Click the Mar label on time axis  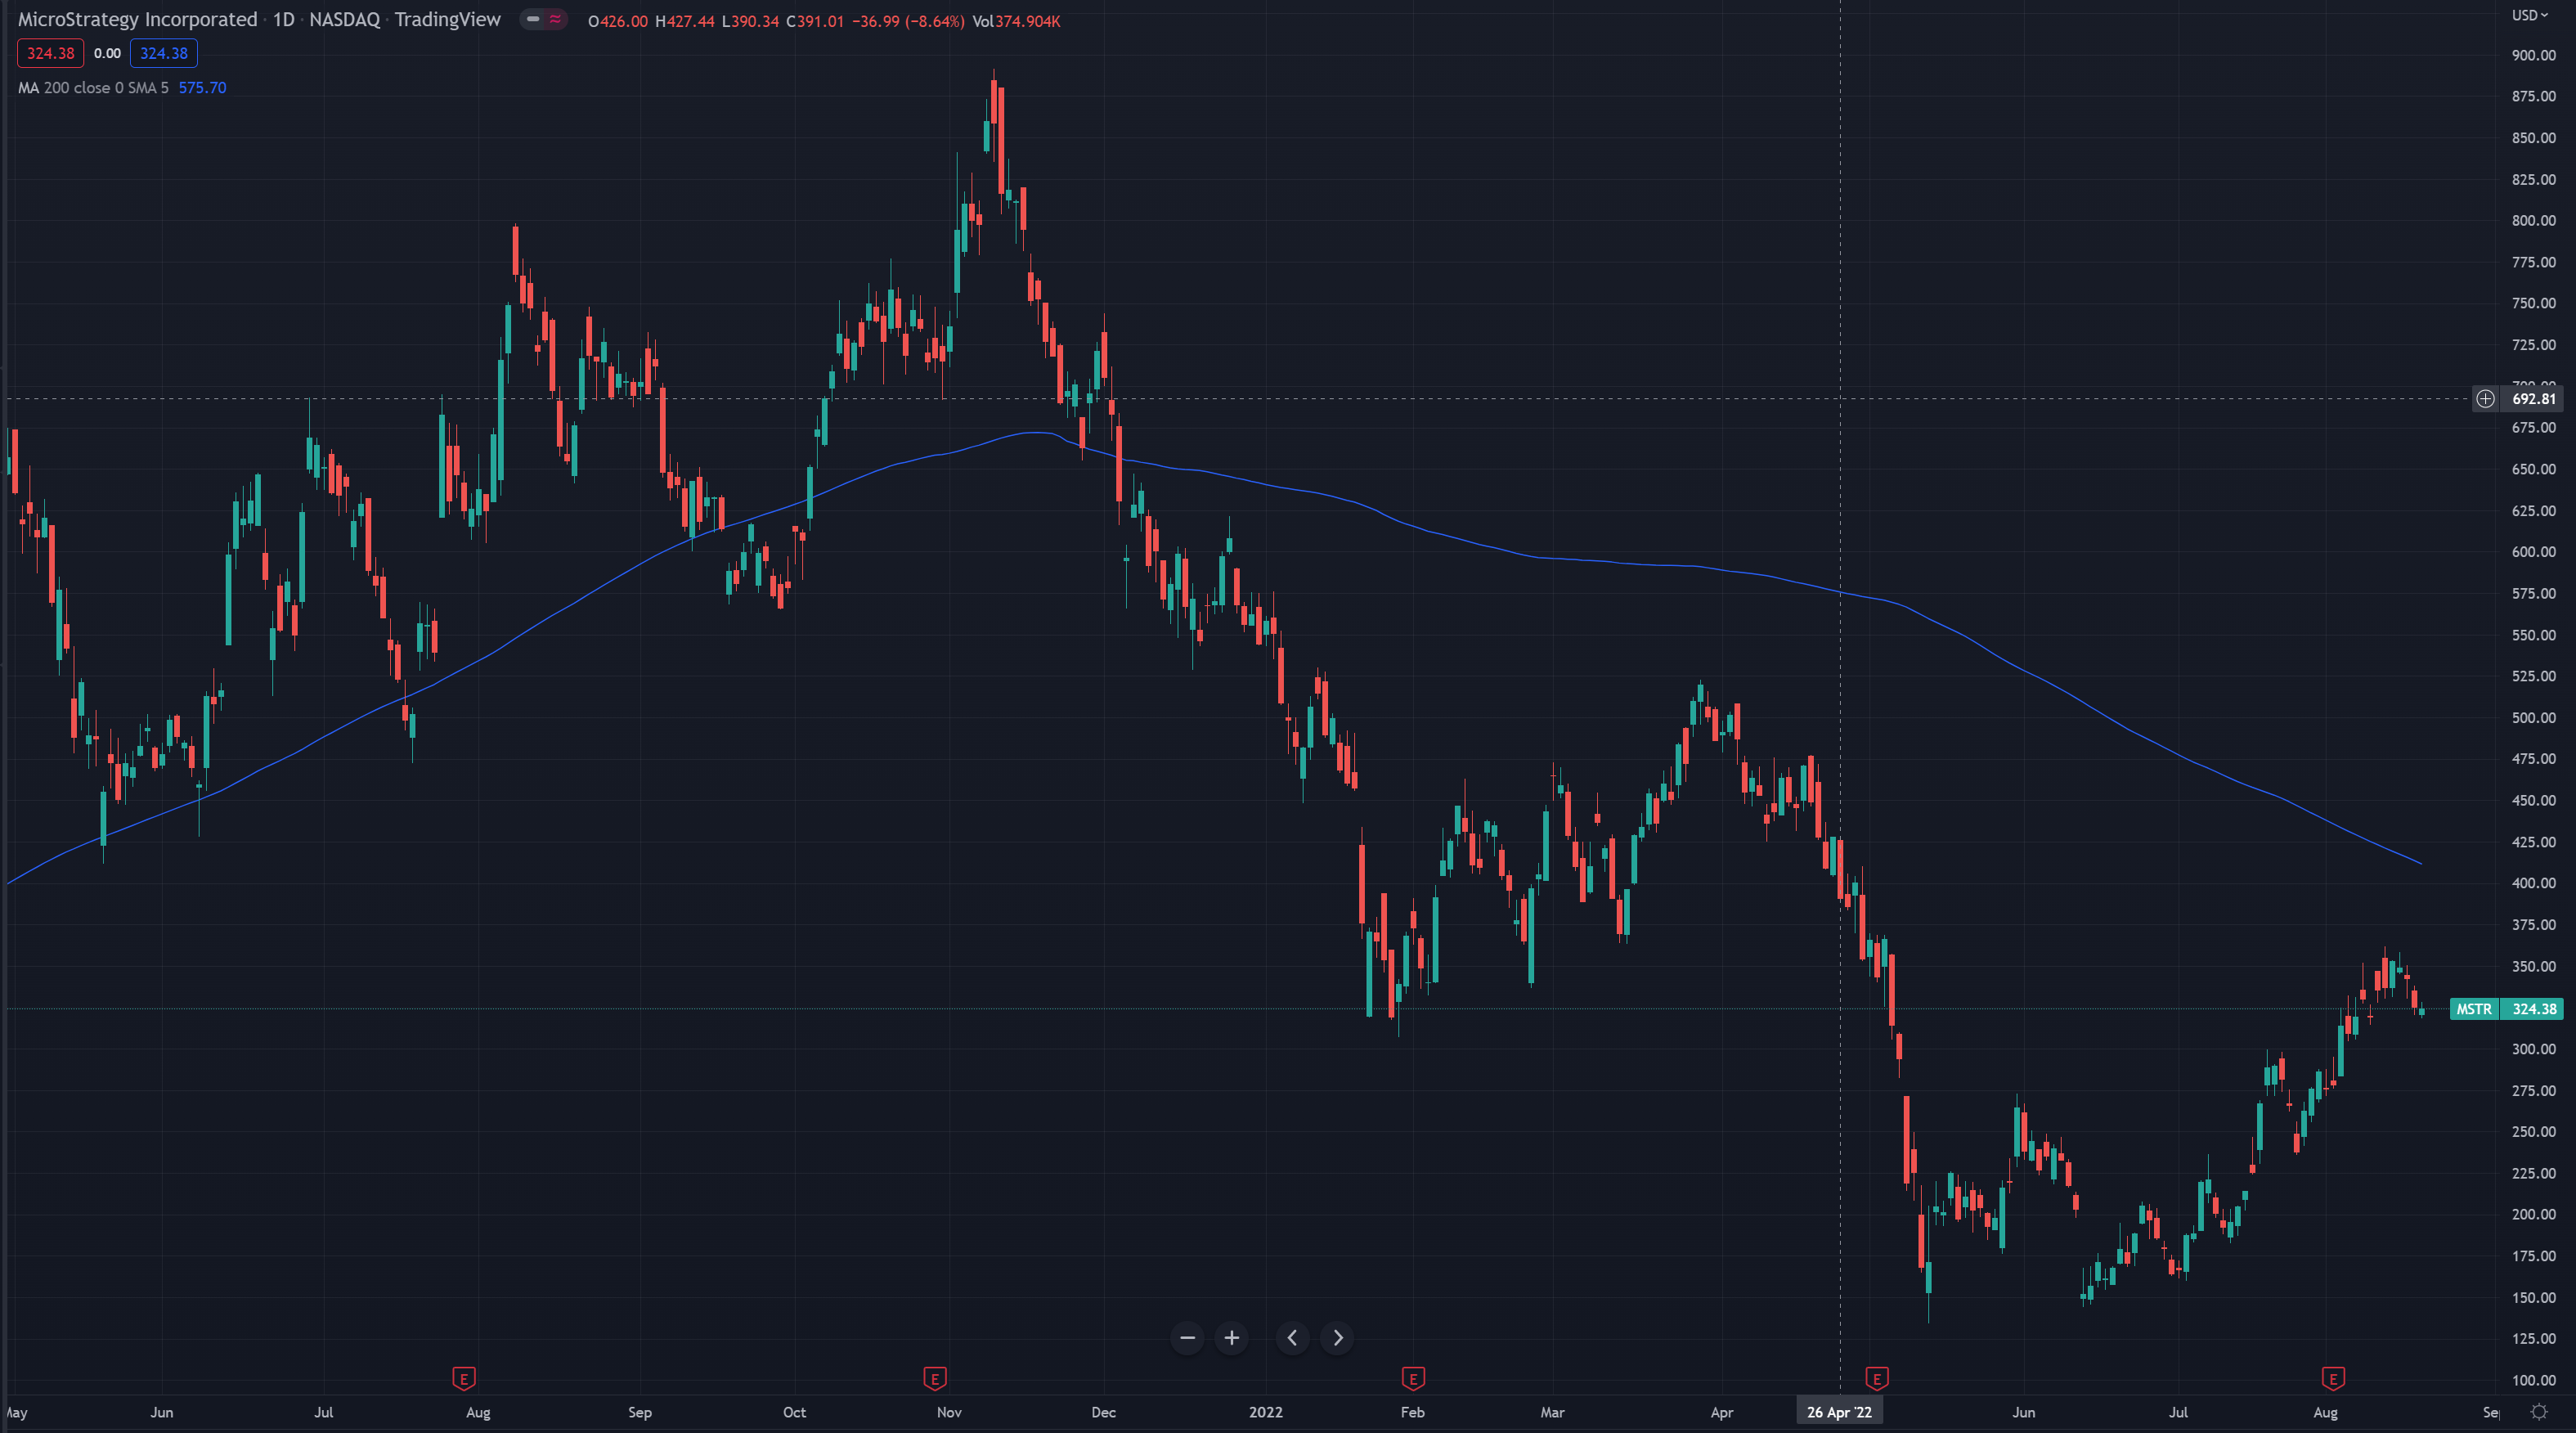click(1552, 1412)
